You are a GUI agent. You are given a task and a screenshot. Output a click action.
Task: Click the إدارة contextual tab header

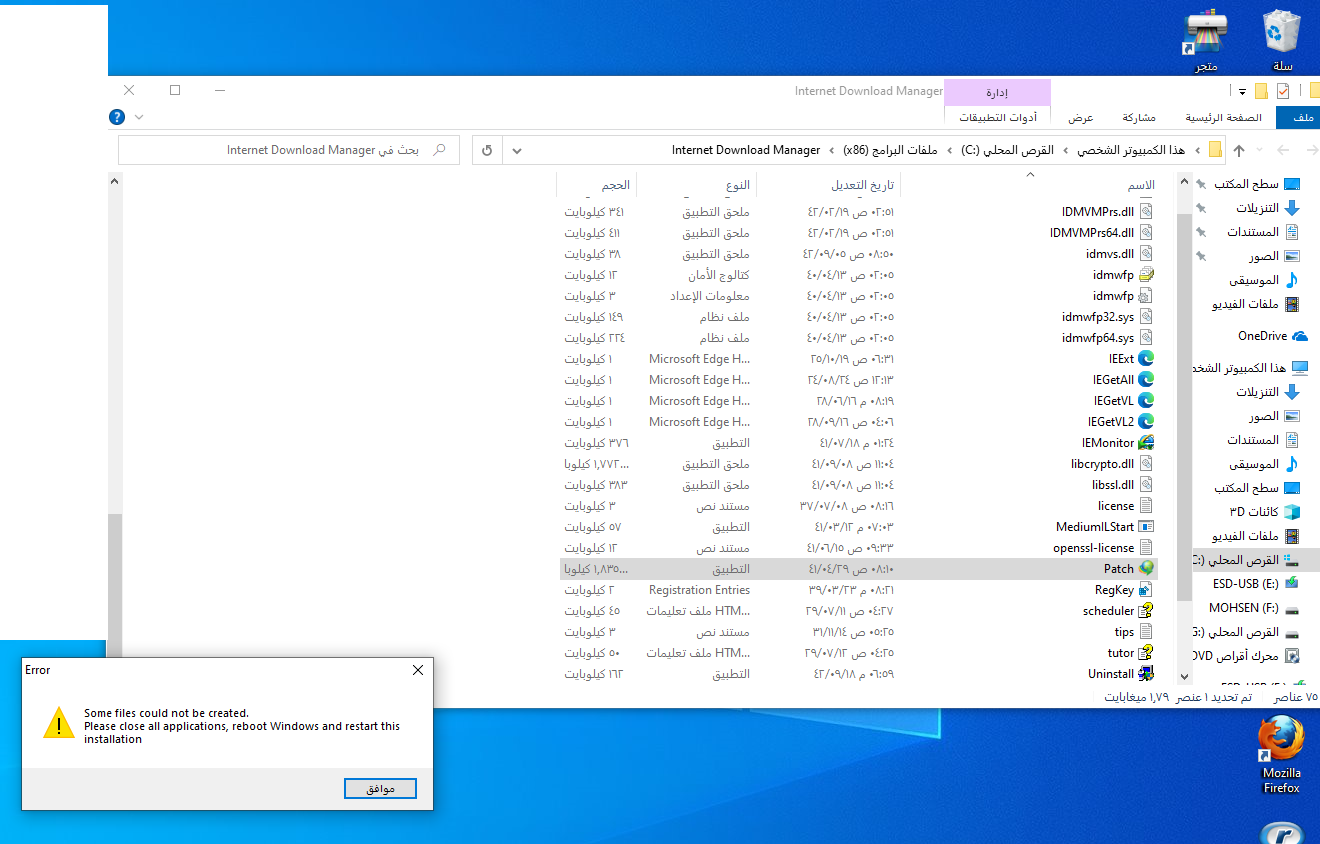tap(997, 92)
